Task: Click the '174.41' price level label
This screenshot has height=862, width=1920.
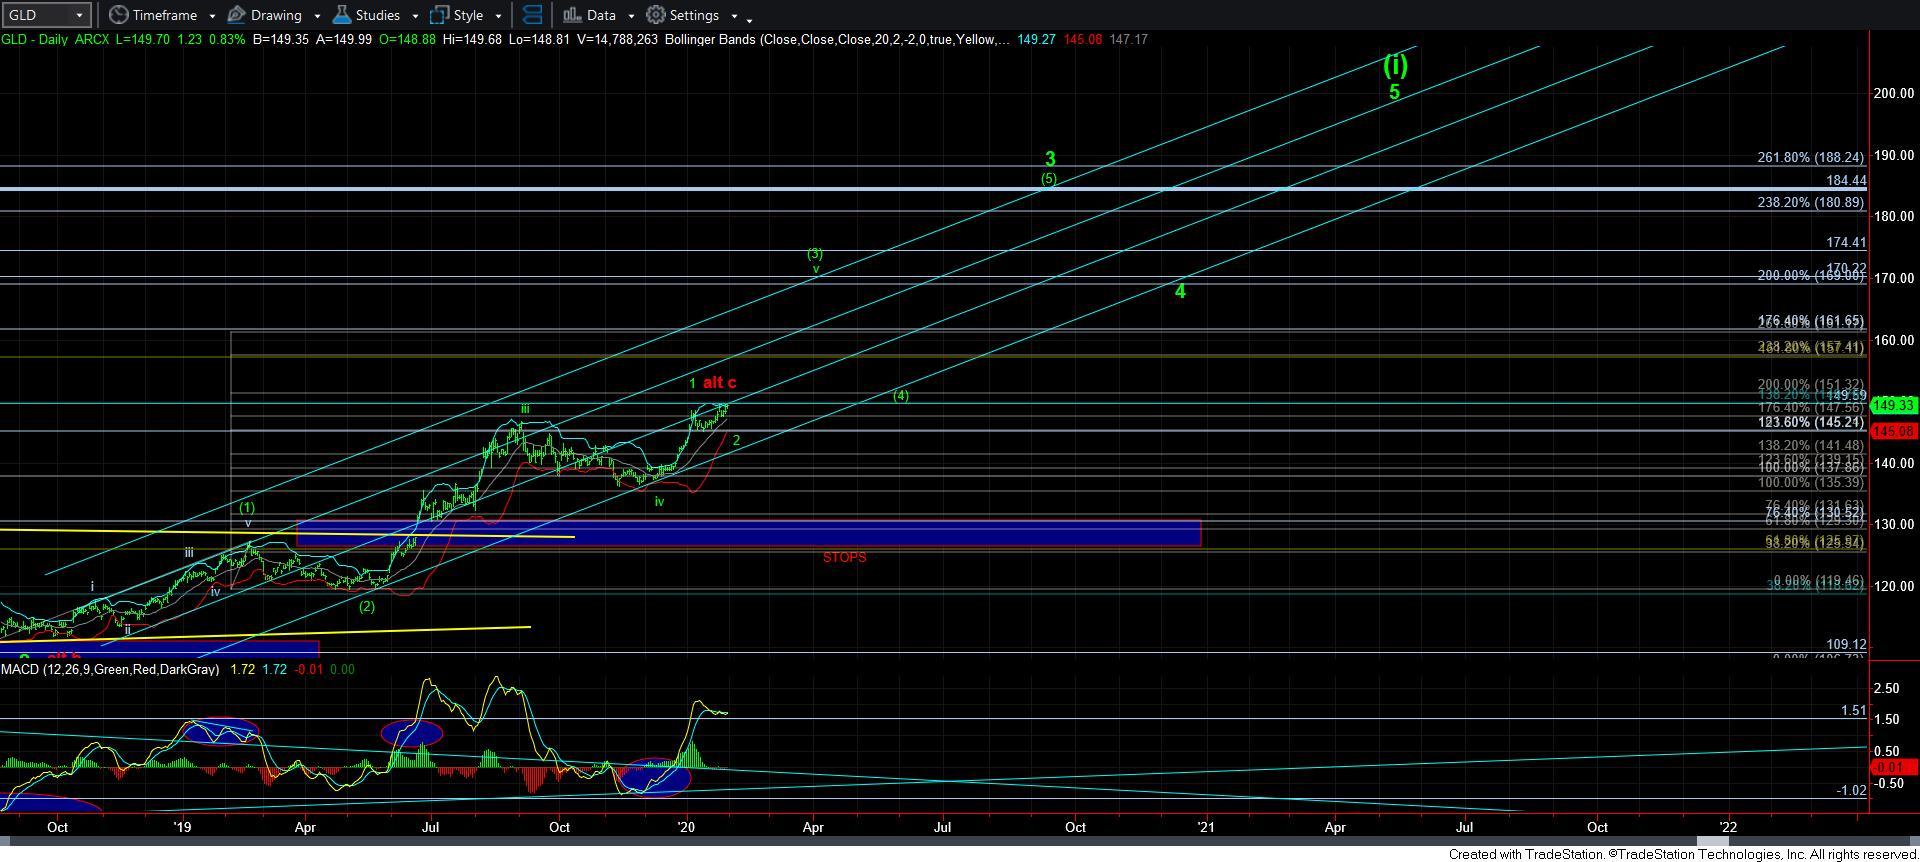Action: 1846,242
